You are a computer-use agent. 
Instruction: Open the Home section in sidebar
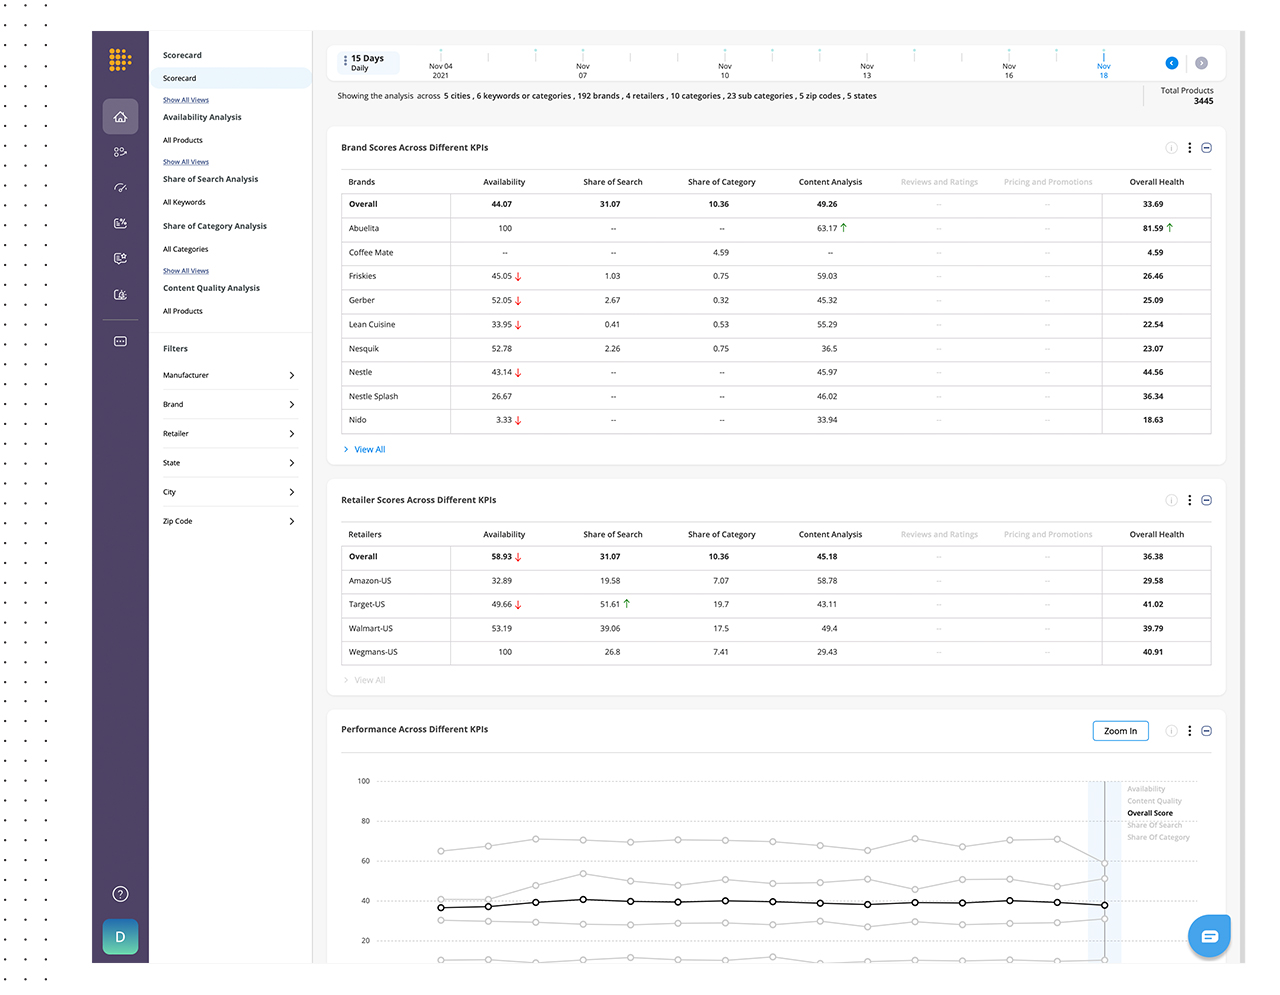(120, 117)
